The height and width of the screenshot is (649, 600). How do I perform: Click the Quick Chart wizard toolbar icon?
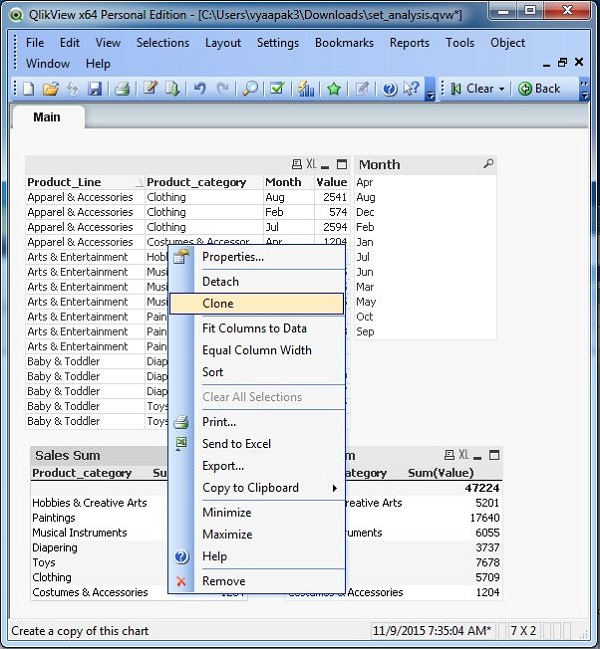306,89
